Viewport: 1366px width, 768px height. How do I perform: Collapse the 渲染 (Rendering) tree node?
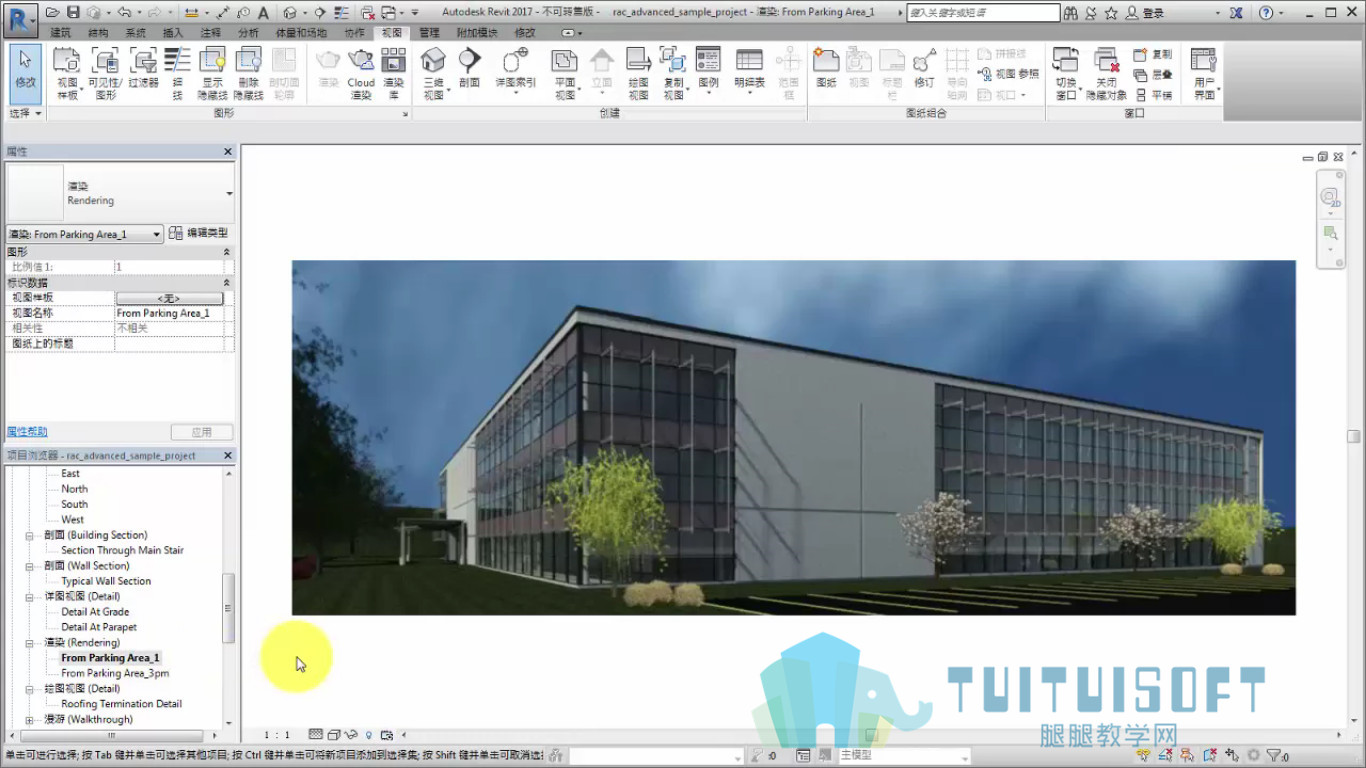30,643
